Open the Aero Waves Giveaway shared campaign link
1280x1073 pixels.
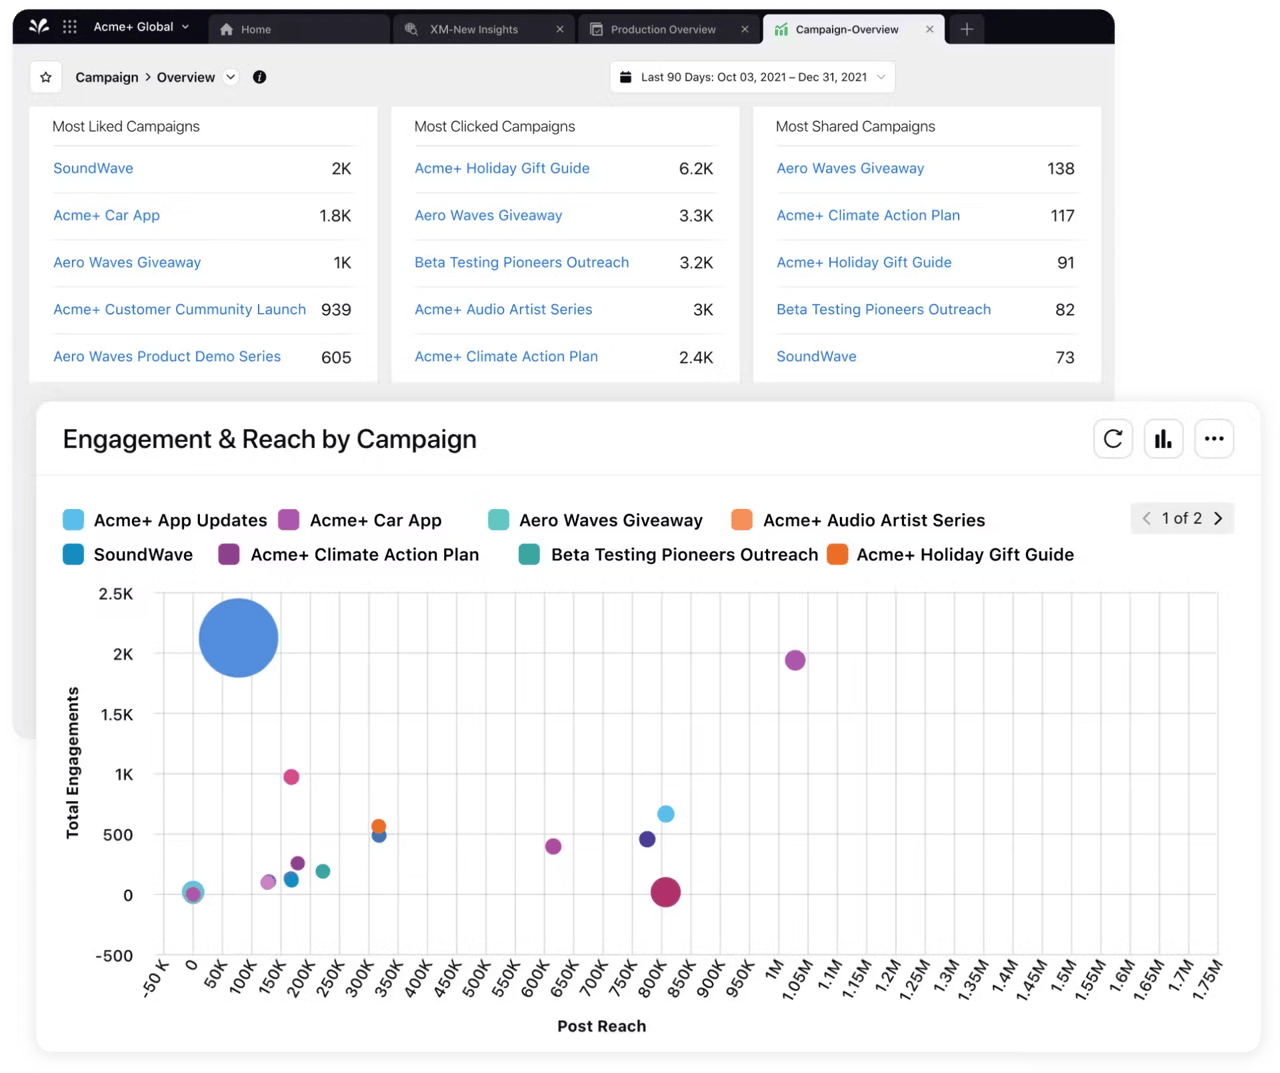click(x=850, y=168)
